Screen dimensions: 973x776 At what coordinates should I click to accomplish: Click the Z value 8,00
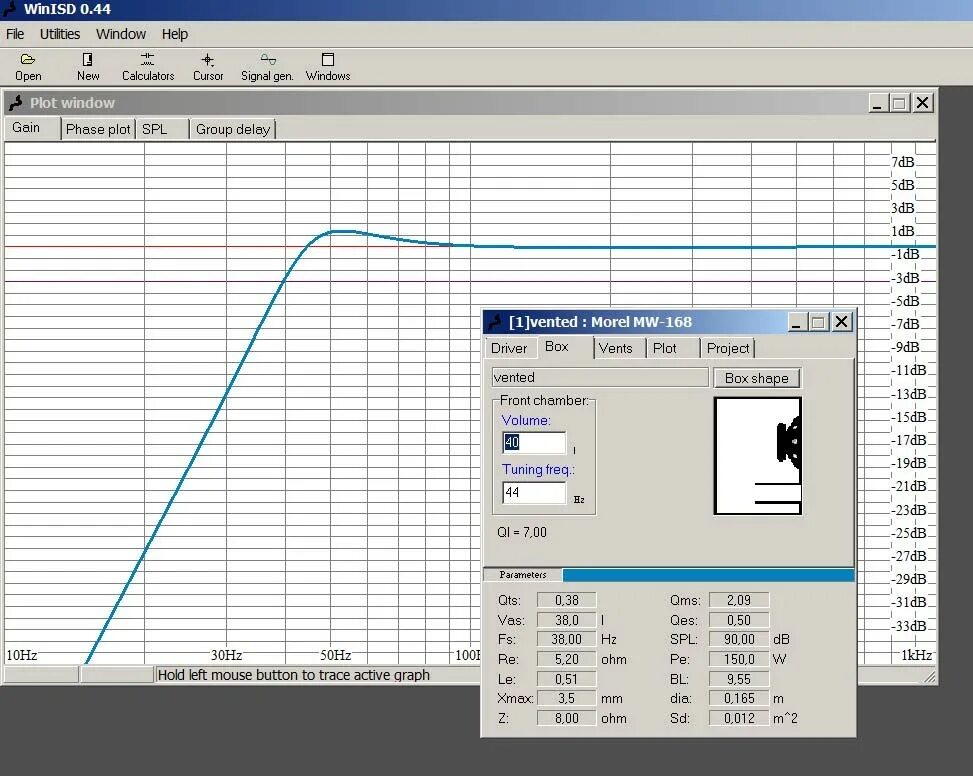567,718
